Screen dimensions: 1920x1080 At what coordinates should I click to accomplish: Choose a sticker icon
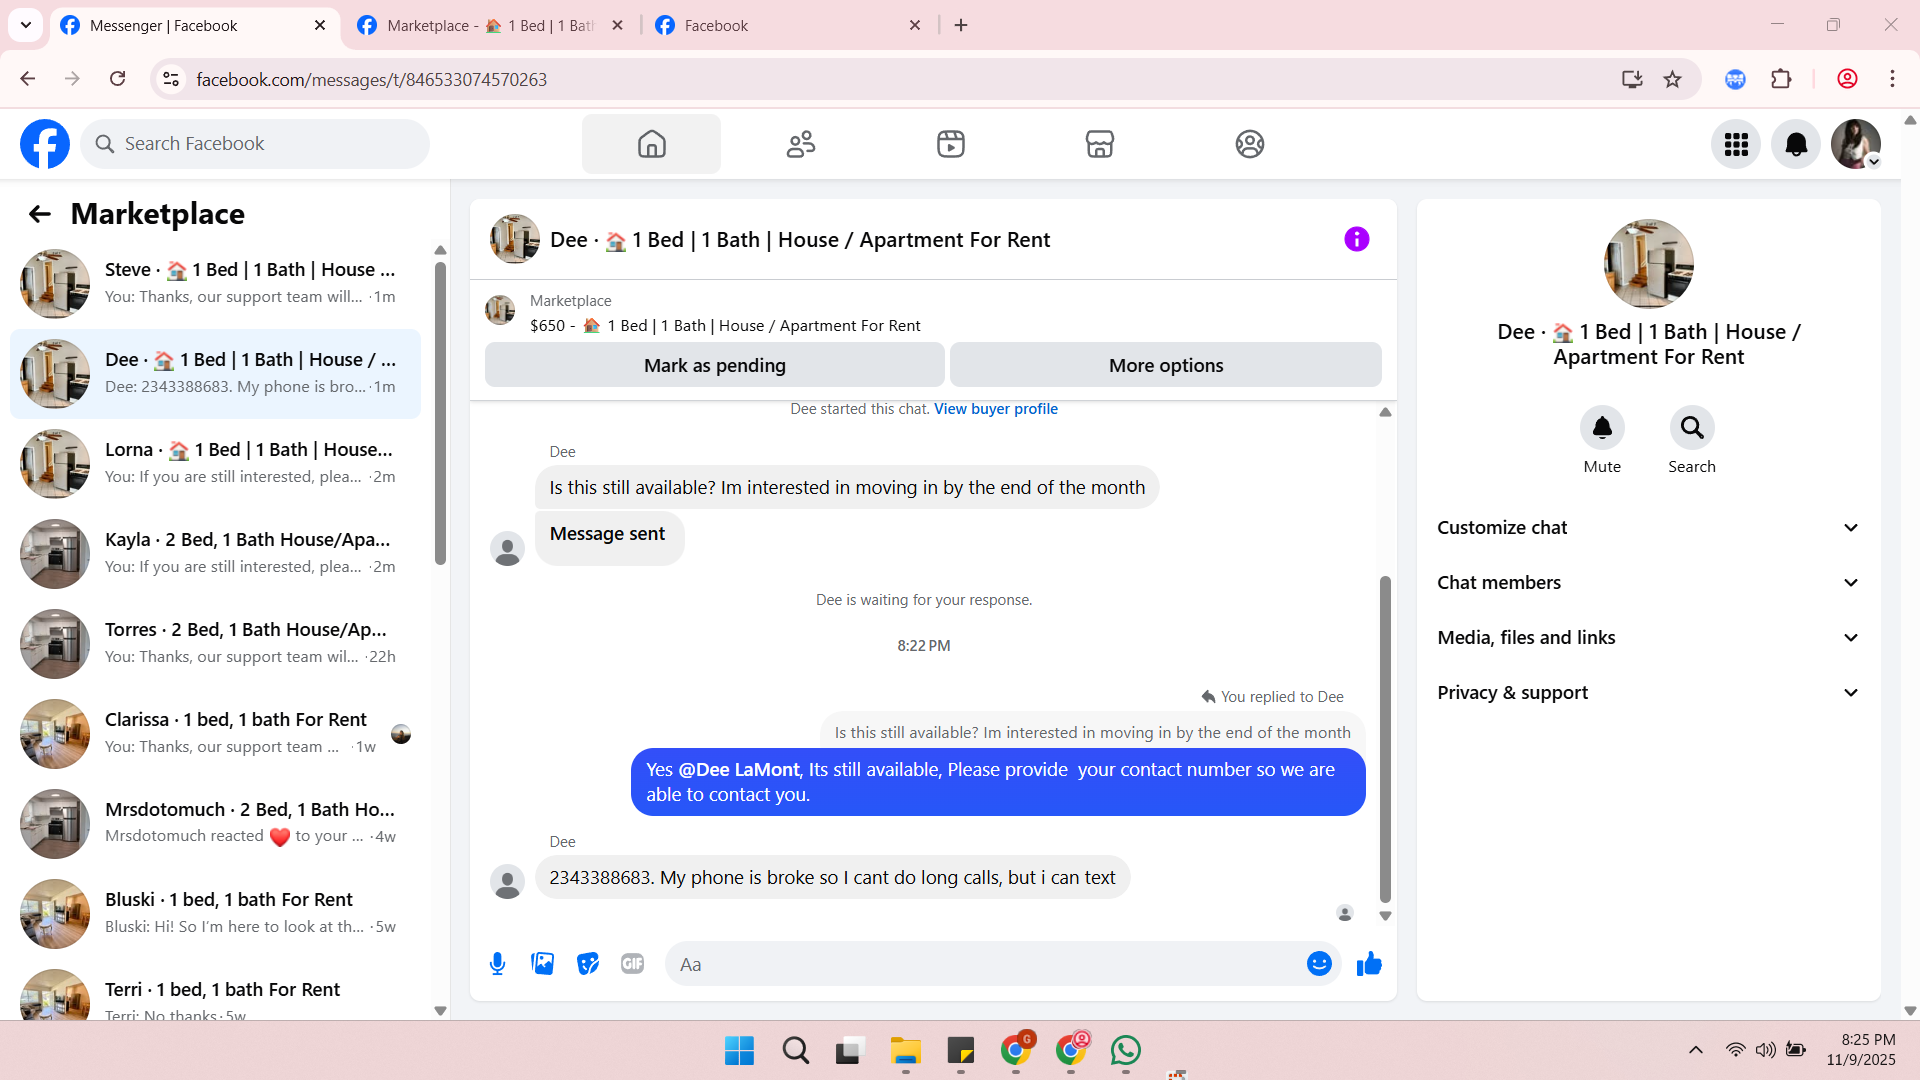[x=588, y=964]
